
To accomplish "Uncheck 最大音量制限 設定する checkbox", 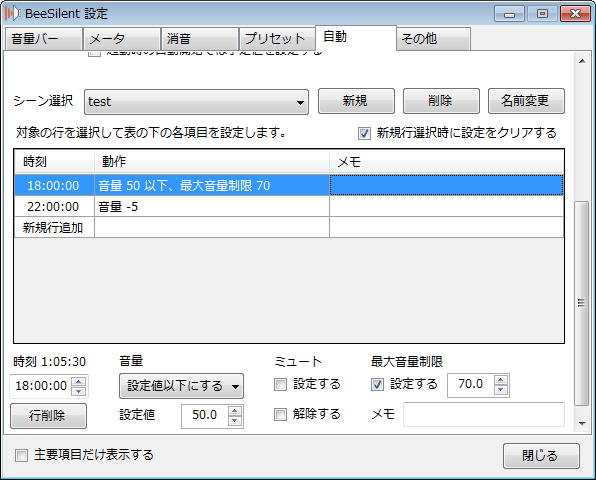I will point(377,385).
